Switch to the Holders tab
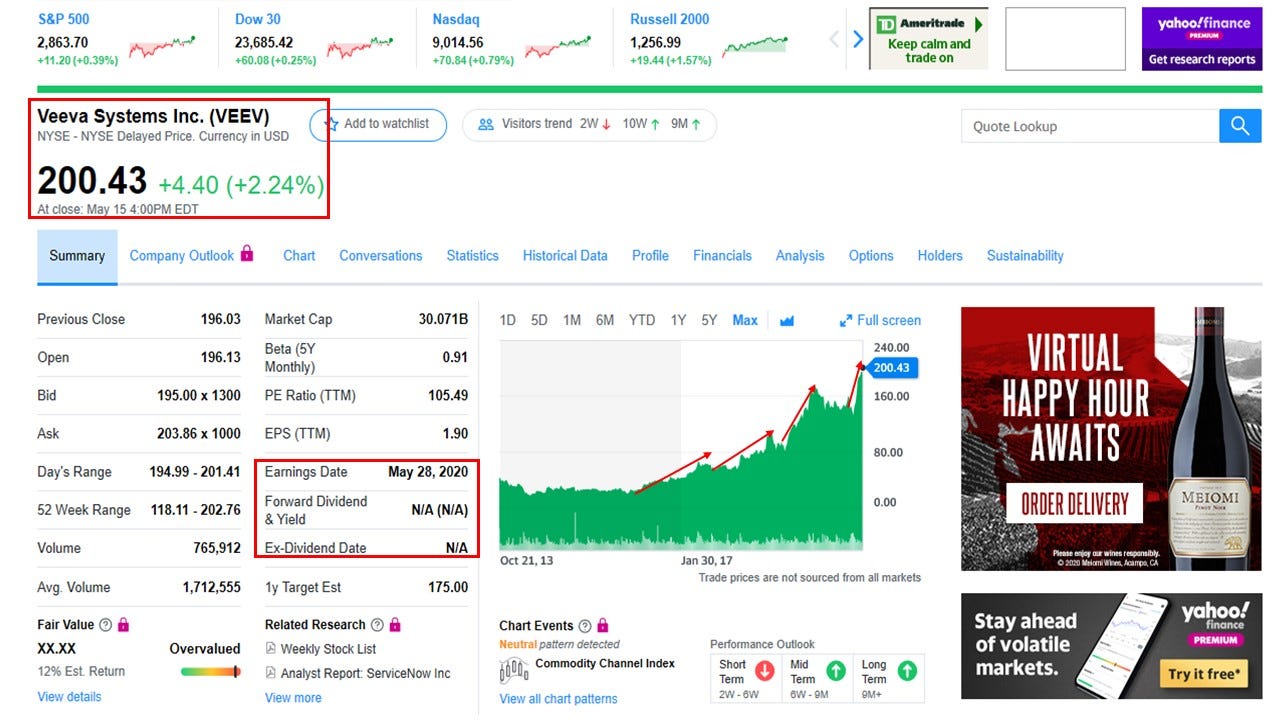This screenshot has height=720, width=1280. pos(940,256)
